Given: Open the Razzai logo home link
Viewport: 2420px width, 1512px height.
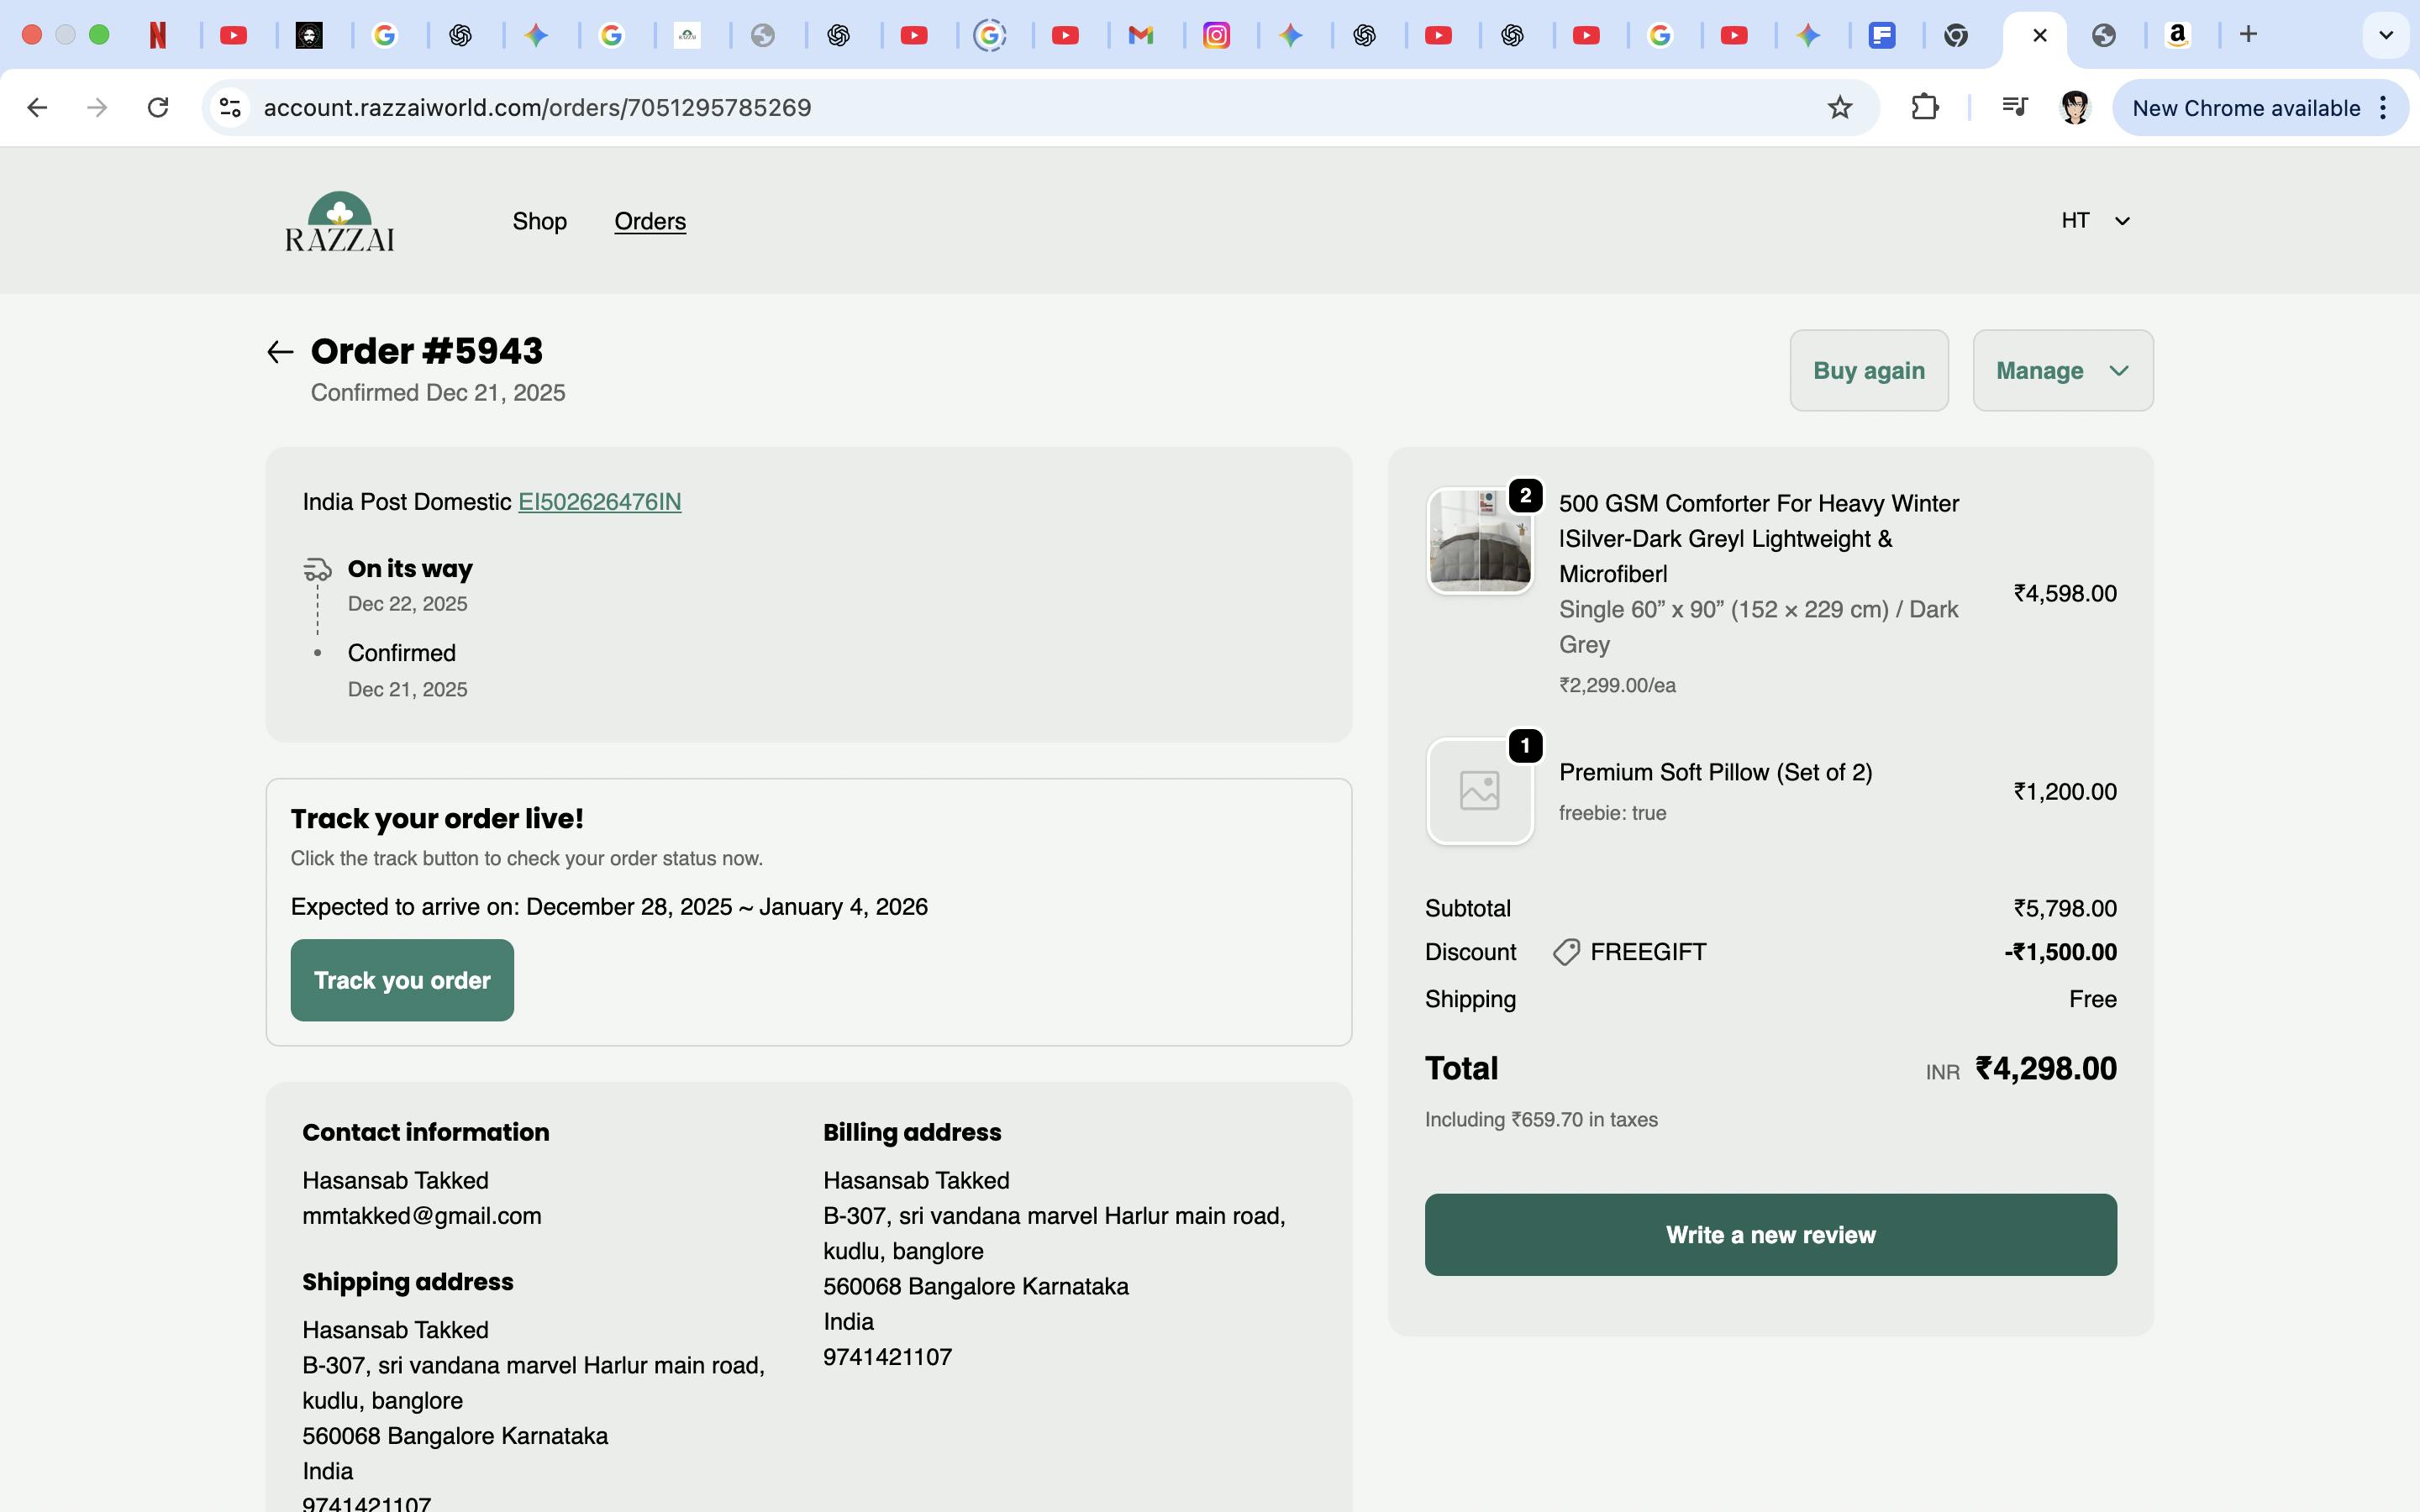Looking at the screenshot, I should 339,221.
